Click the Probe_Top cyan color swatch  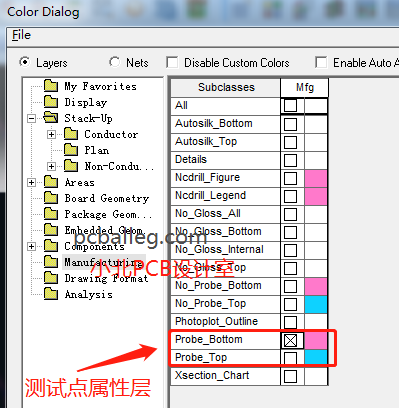pyautogui.click(x=316, y=358)
